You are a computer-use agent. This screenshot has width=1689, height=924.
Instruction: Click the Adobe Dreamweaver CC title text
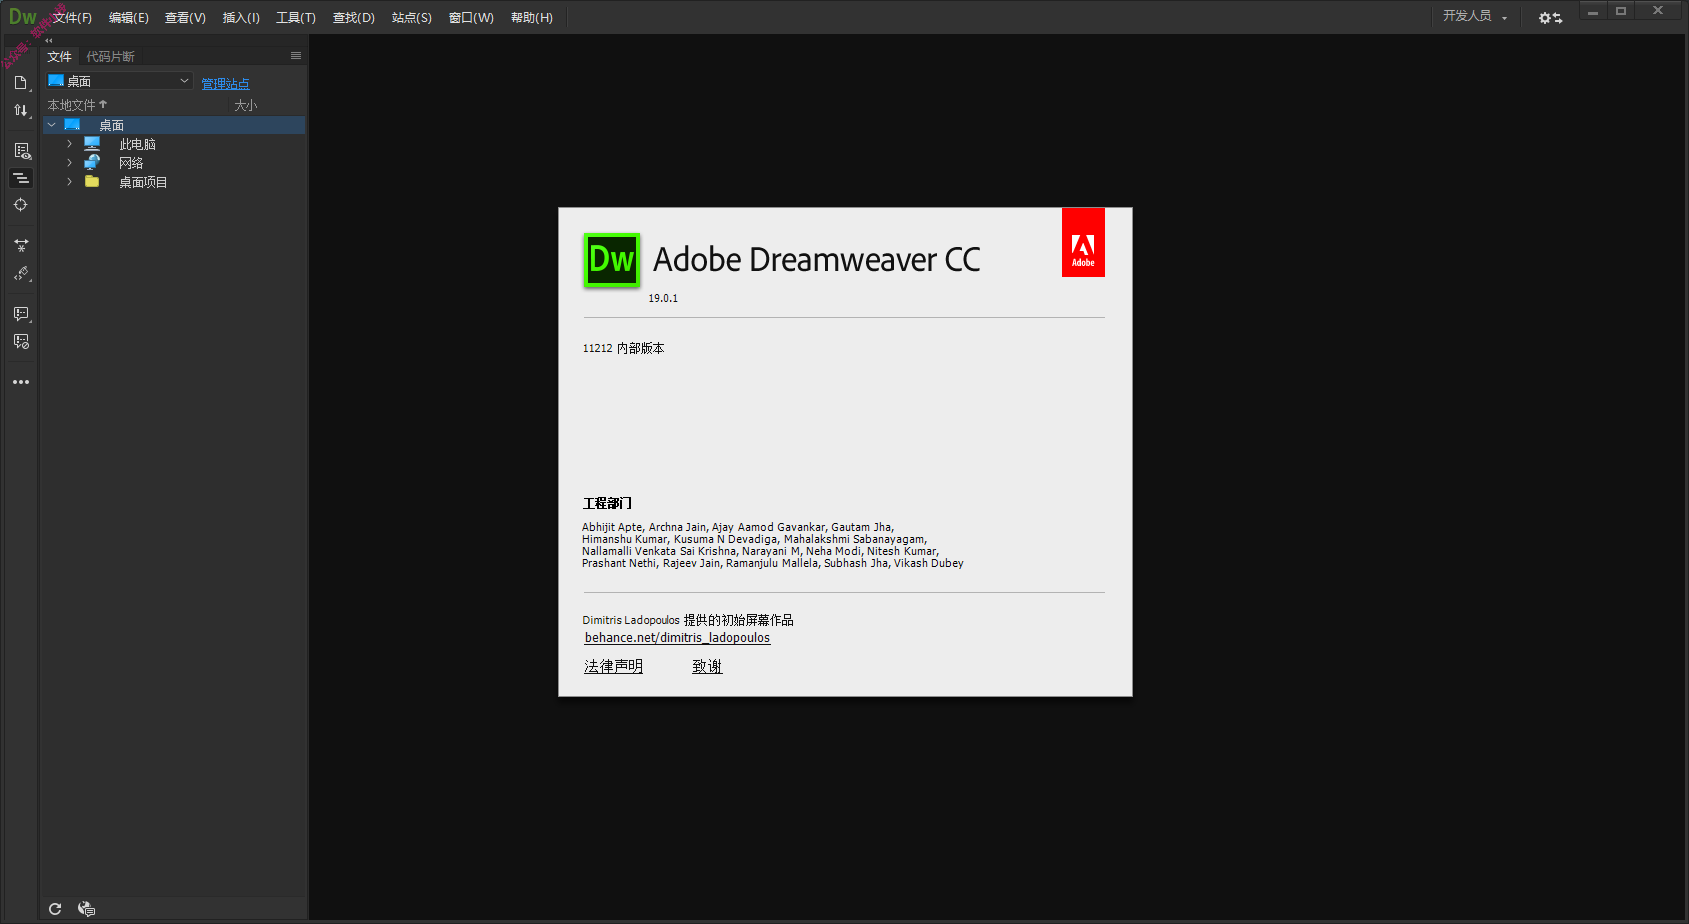[x=816, y=260]
